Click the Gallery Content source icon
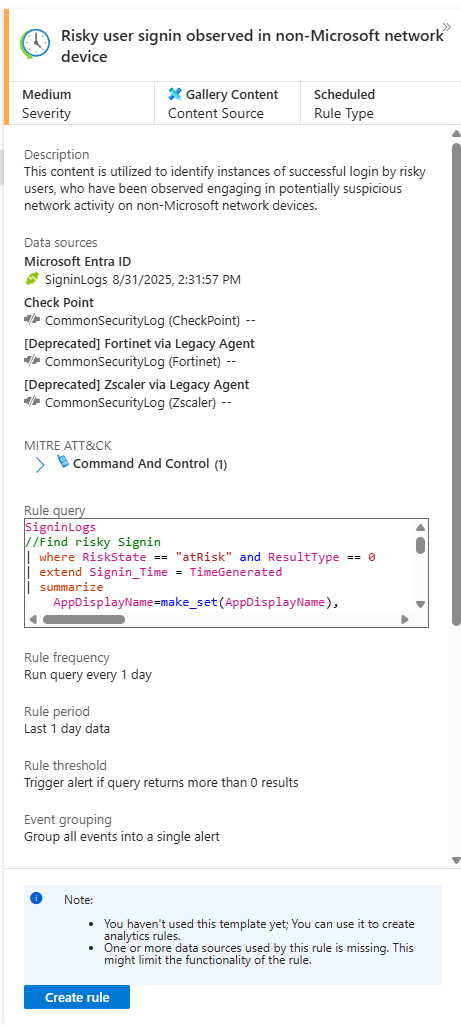 pos(175,94)
